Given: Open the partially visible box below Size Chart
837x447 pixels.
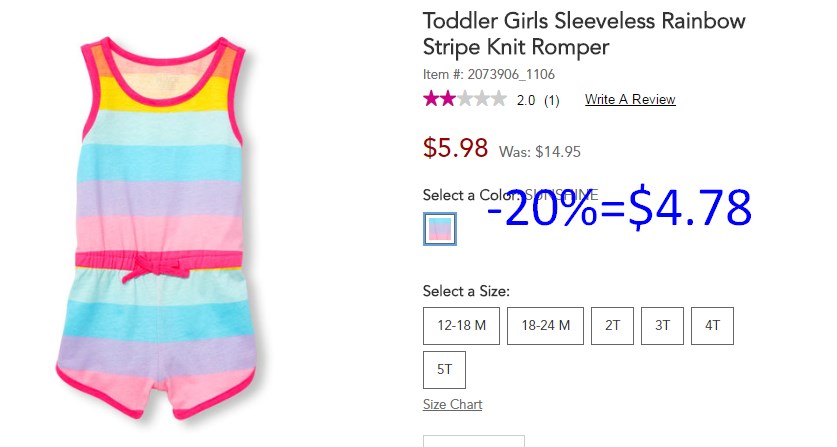Looking at the screenshot, I should click(474, 441).
